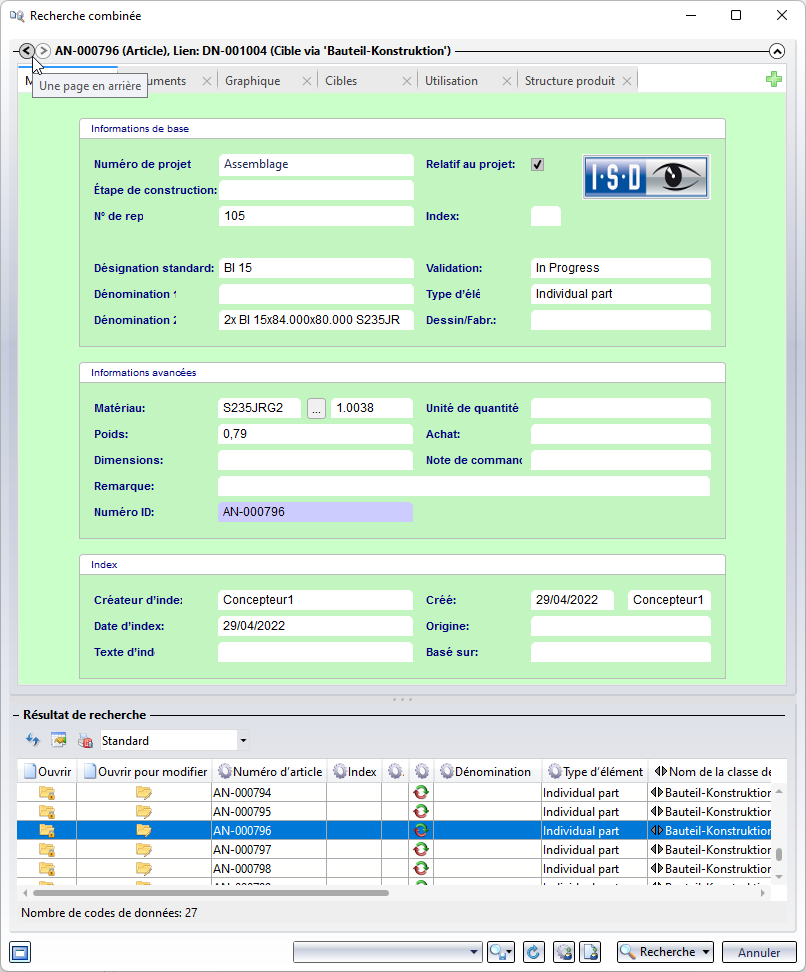806x972 pixels.
Task: Close the Structure produit tab
Action: pos(627,81)
